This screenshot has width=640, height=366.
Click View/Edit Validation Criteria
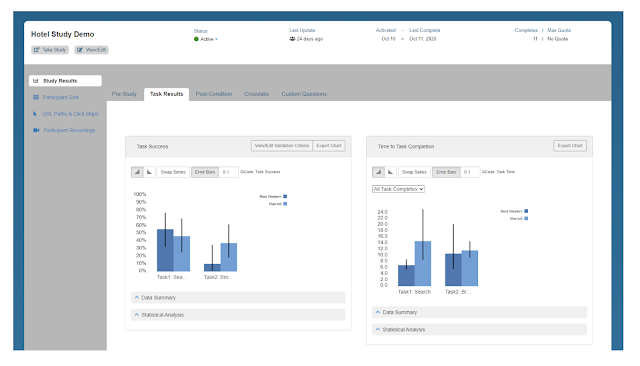(282, 146)
